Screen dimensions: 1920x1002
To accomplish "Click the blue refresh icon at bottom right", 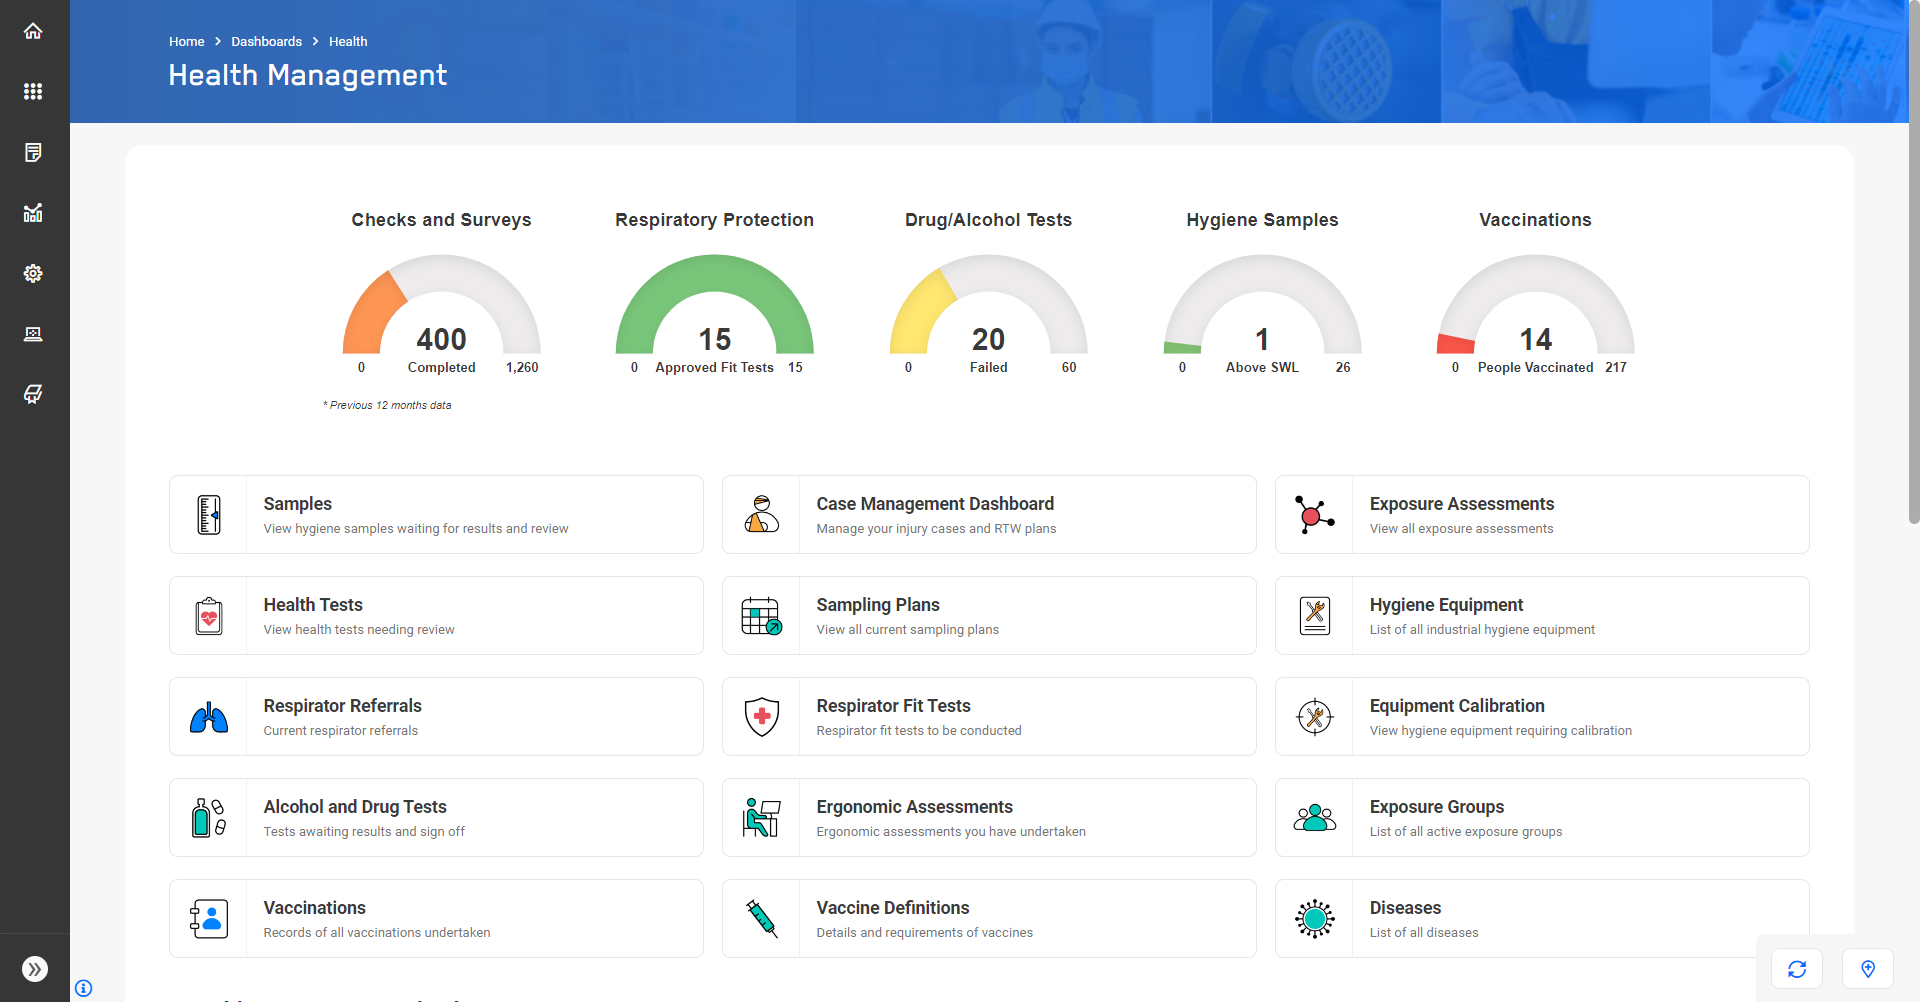I will tap(1797, 968).
